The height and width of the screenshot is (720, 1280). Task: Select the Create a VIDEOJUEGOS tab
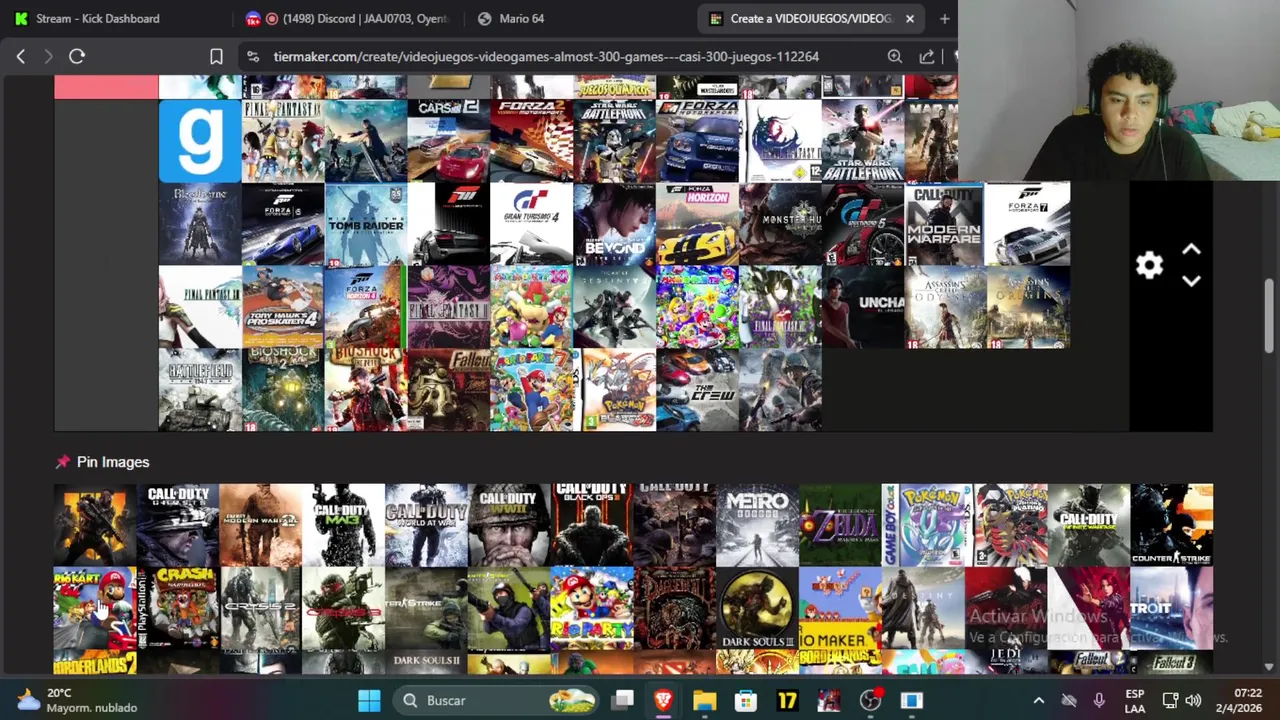[810, 18]
